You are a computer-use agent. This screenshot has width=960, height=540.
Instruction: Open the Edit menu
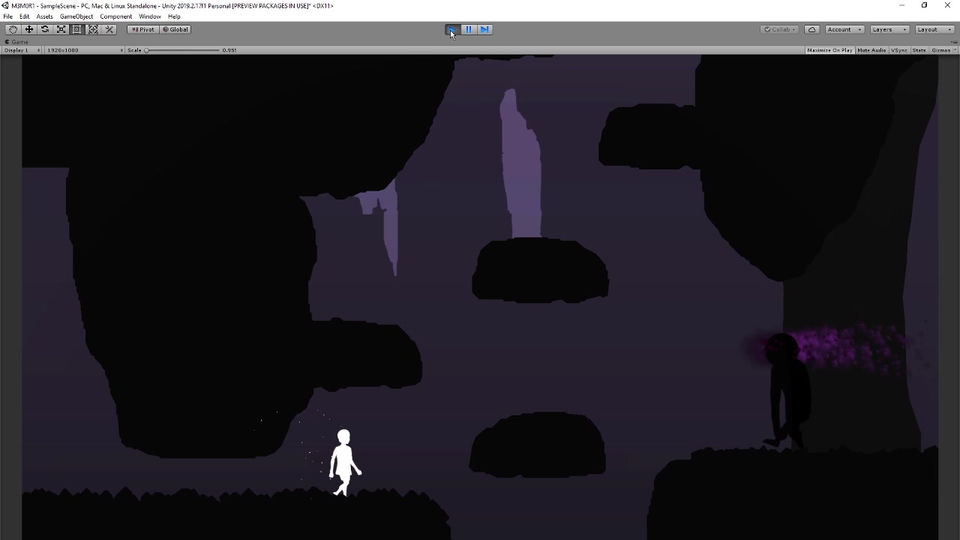pos(24,17)
